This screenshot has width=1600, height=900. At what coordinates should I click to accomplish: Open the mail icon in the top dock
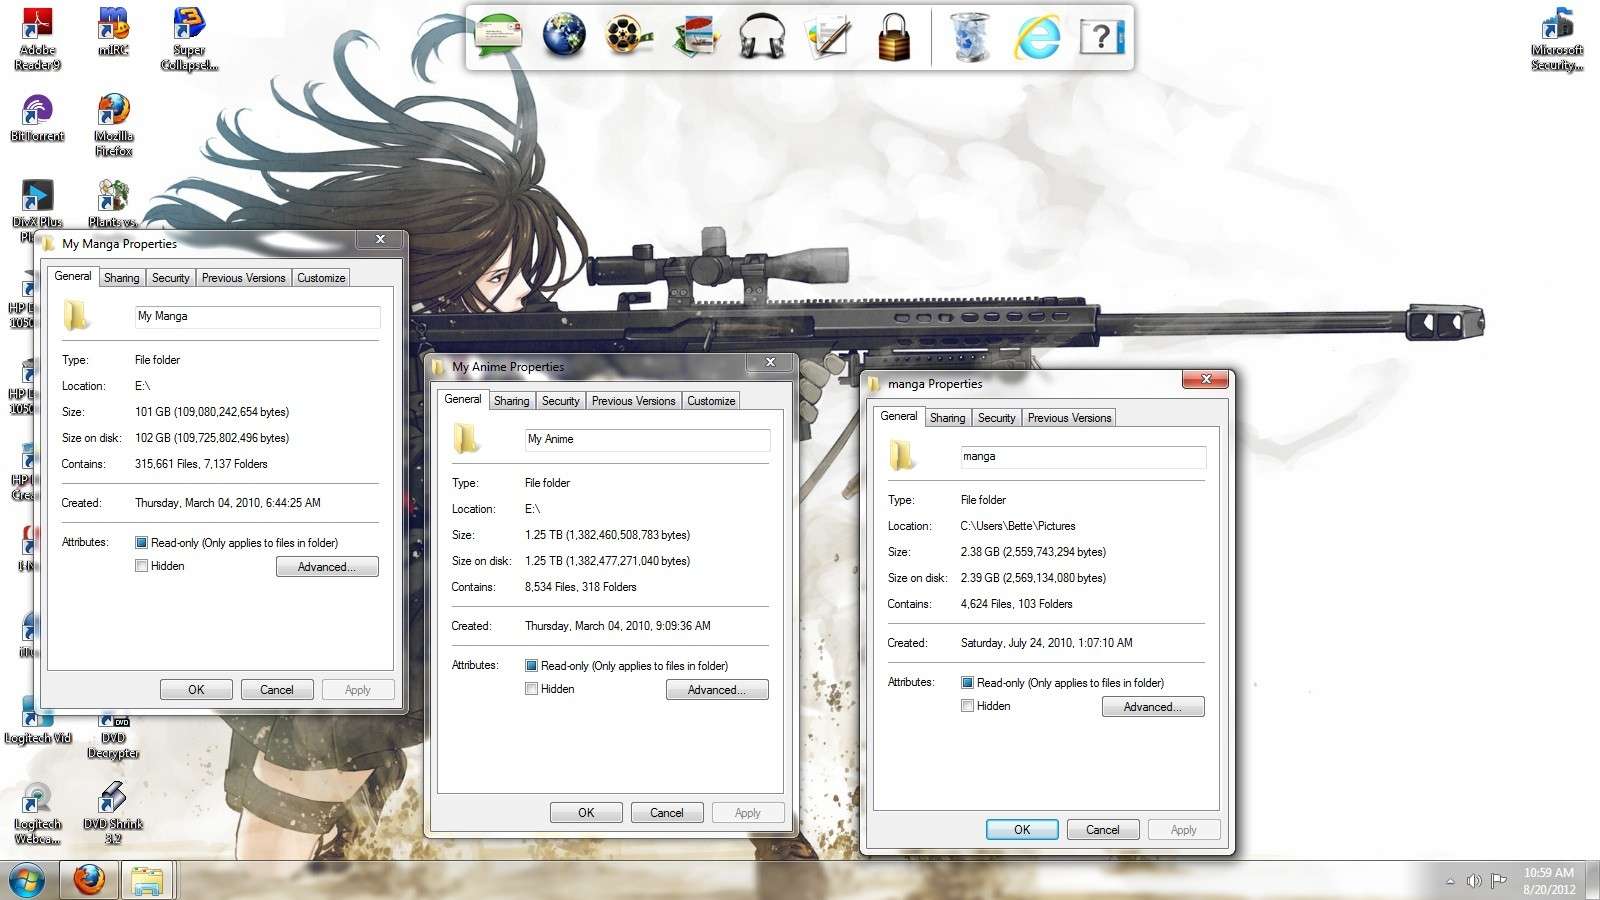(x=499, y=37)
